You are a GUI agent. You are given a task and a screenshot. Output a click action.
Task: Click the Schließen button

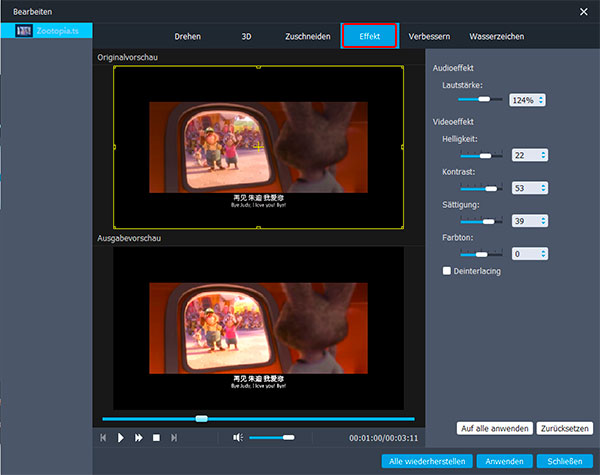coord(565,461)
